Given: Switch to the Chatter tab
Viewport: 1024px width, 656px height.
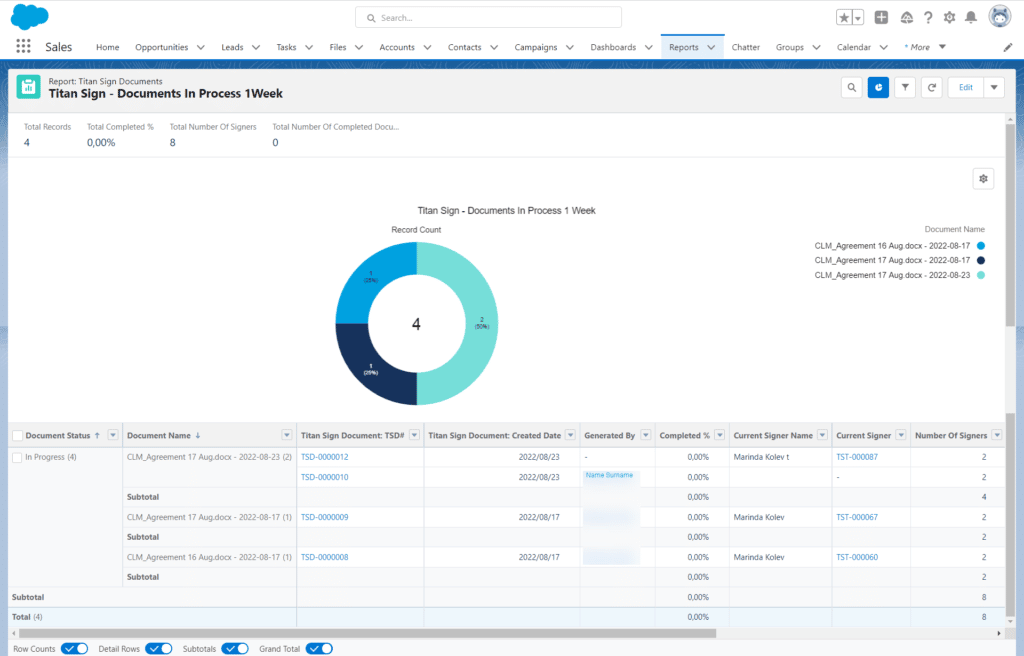Looking at the screenshot, I should (745, 47).
